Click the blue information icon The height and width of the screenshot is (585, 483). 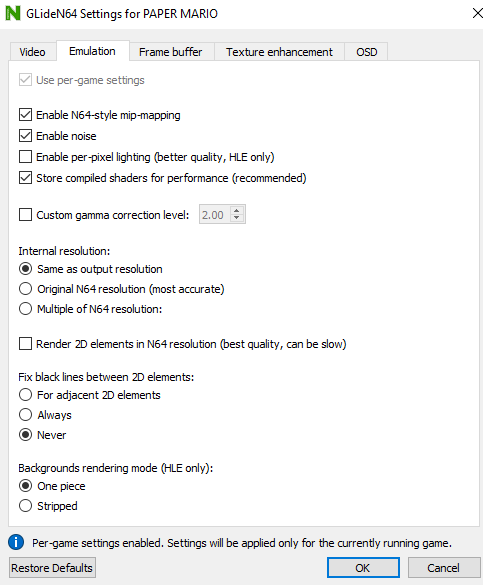click(x=16, y=542)
